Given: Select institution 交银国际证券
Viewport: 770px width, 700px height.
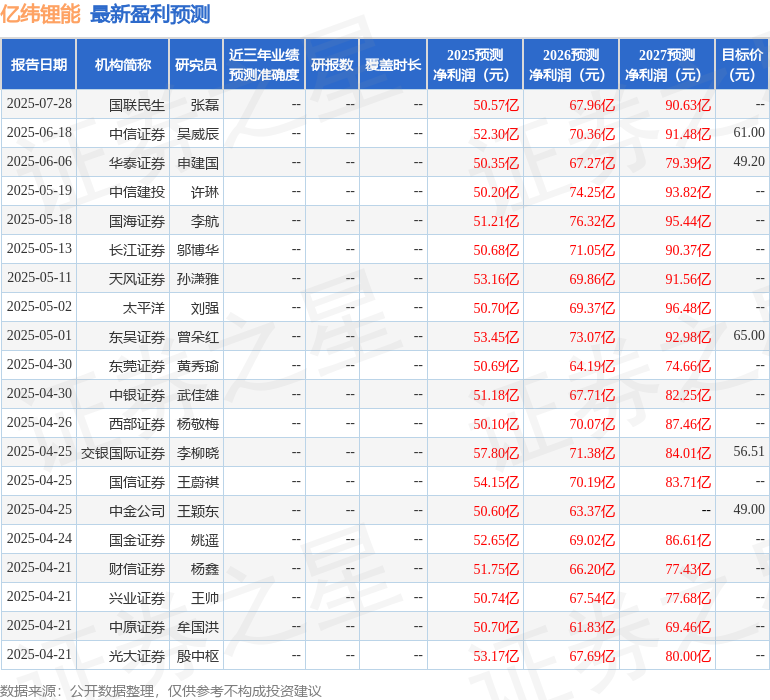Looking at the screenshot, I should (123, 452).
